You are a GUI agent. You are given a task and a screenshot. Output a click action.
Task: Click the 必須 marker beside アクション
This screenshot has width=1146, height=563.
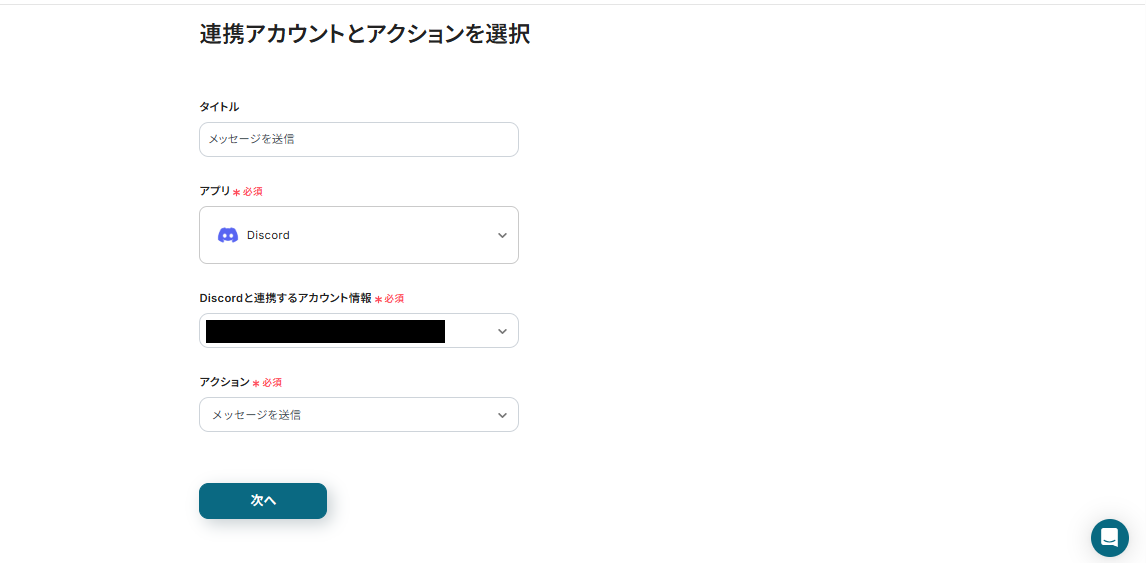tap(271, 383)
